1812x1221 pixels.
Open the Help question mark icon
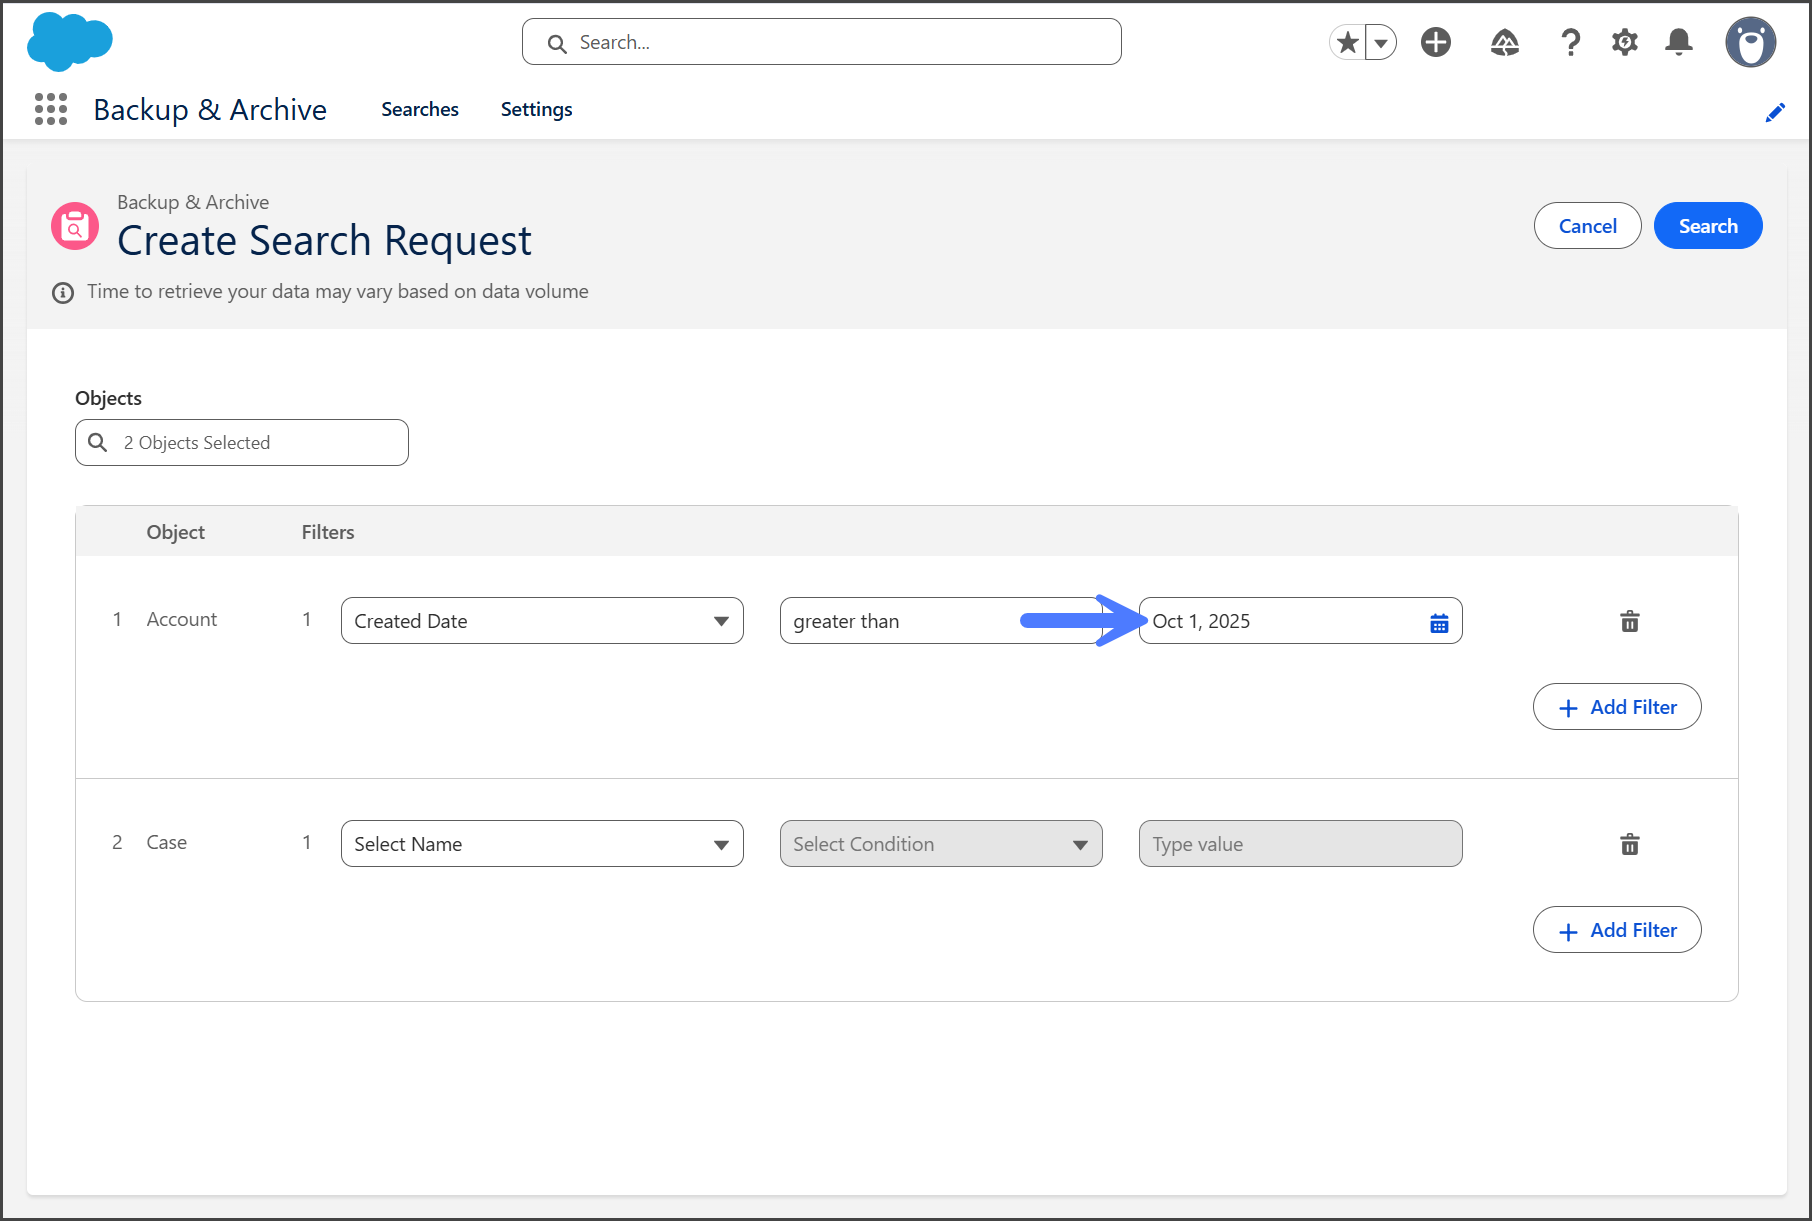tap(1570, 42)
